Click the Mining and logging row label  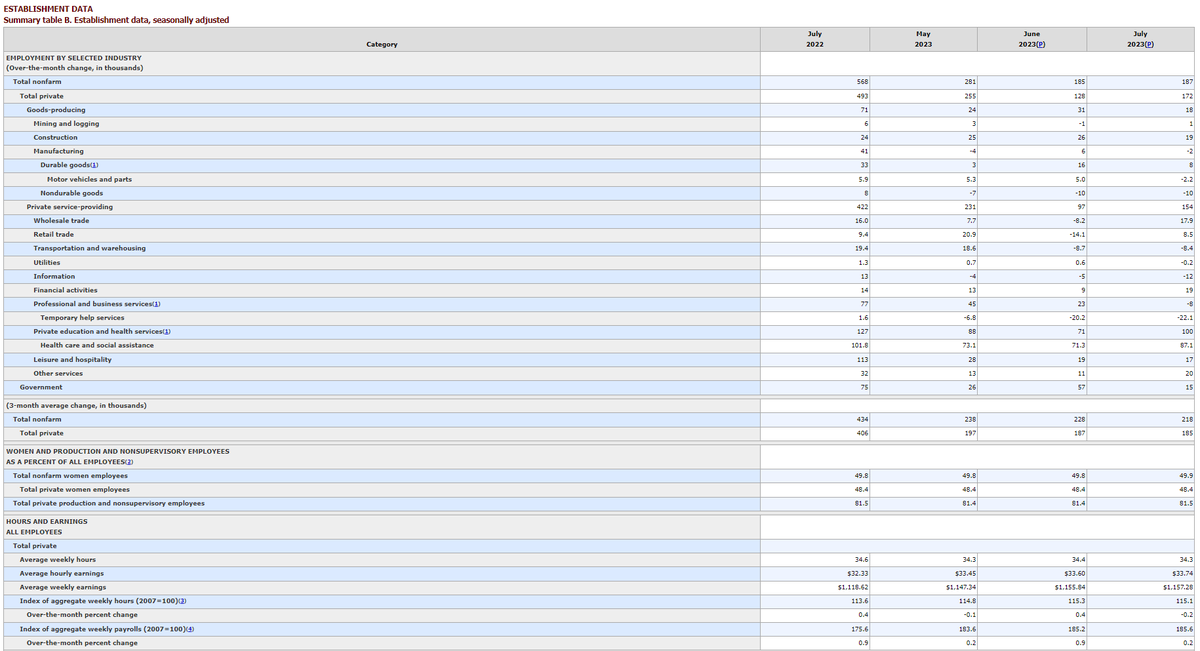point(66,123)
